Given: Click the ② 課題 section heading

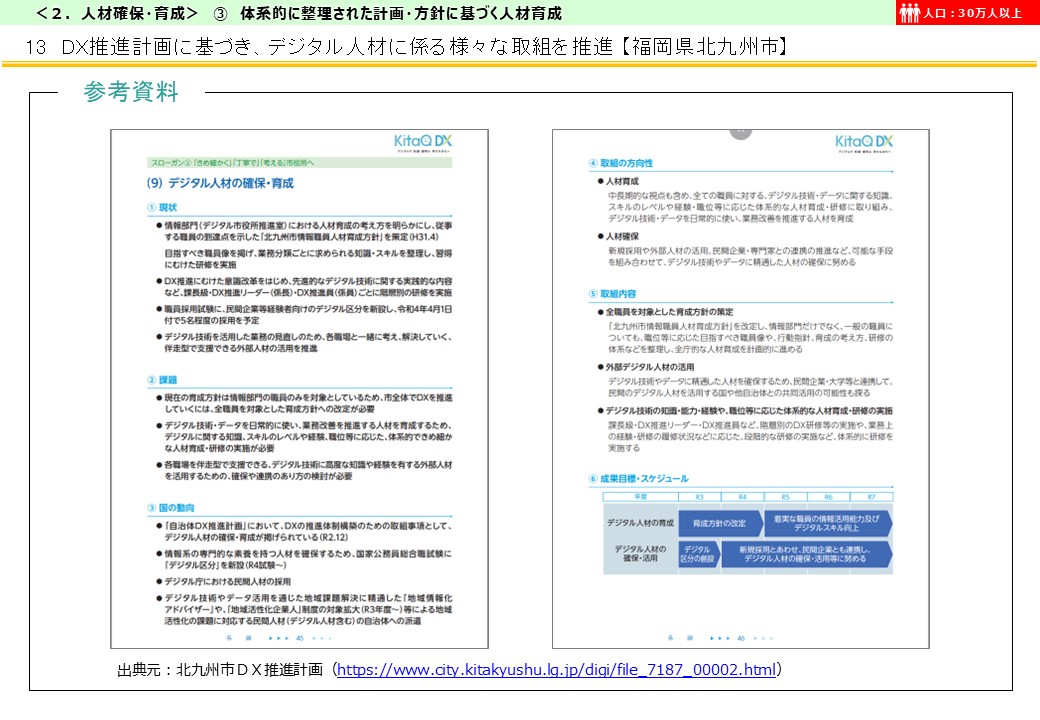Looking at the screenshot, I should [162, 380].
